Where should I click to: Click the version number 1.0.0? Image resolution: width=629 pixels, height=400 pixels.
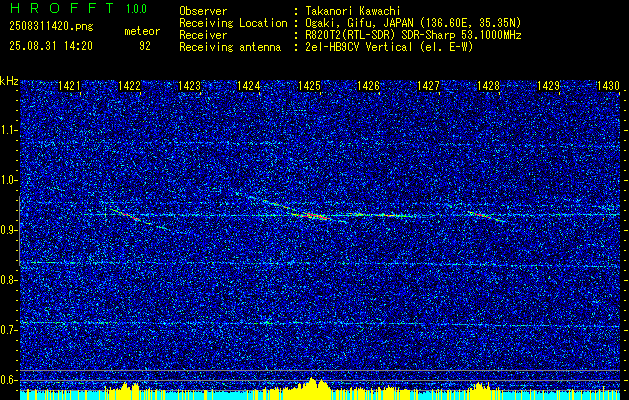(x=136, y=9)
